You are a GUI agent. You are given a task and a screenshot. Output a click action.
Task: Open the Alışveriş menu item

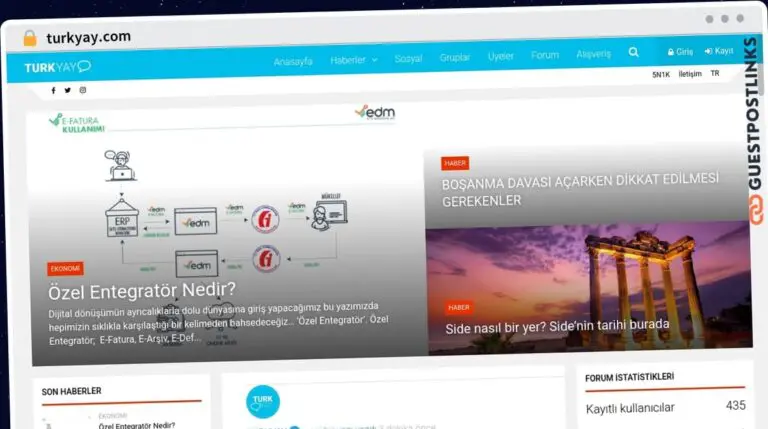pos(593,53)
